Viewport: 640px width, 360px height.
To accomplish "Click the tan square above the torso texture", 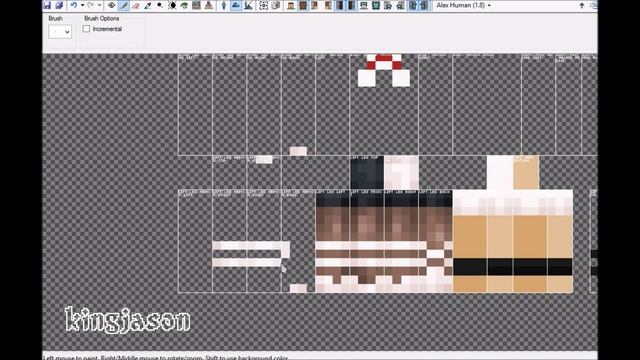I will [x=526, y=172].
